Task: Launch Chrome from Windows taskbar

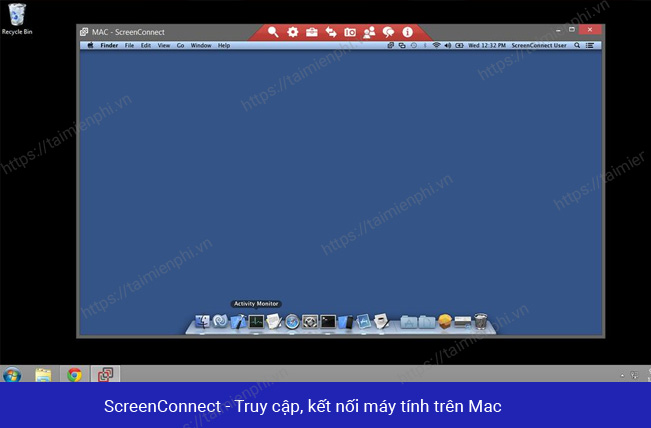Action: click(74, 375)
